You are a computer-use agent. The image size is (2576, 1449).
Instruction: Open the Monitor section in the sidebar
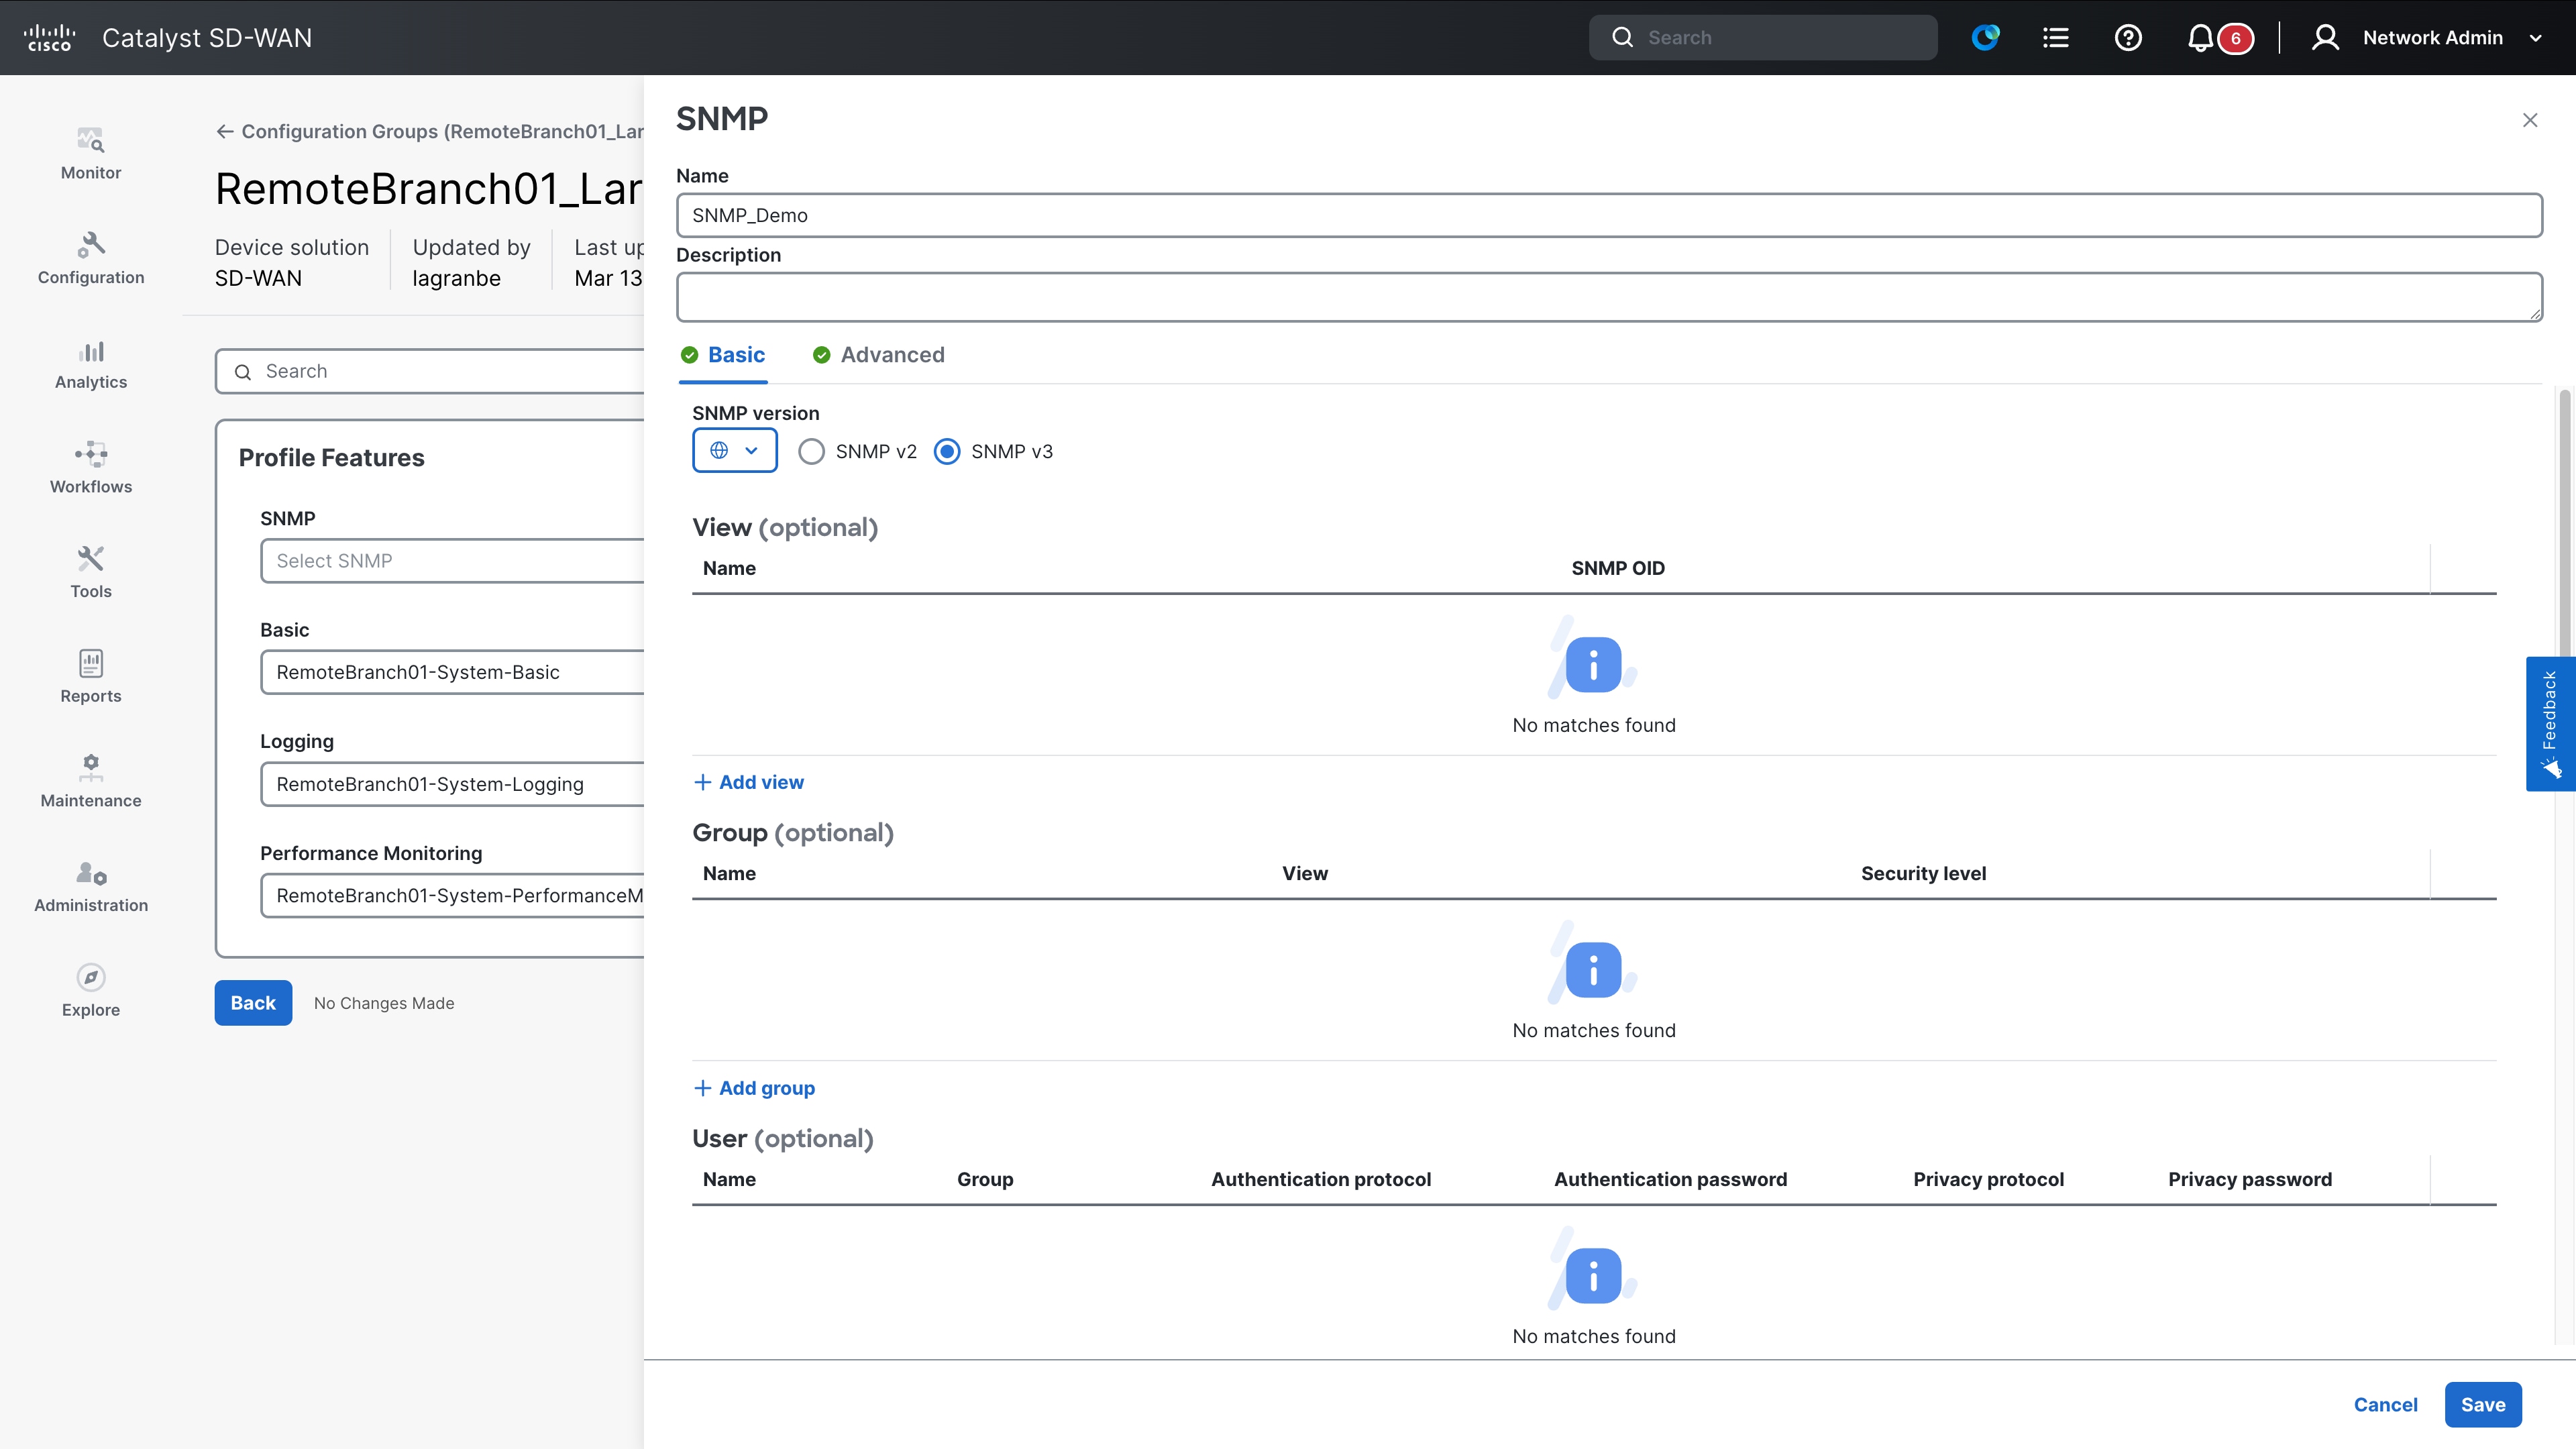(90, 153)
